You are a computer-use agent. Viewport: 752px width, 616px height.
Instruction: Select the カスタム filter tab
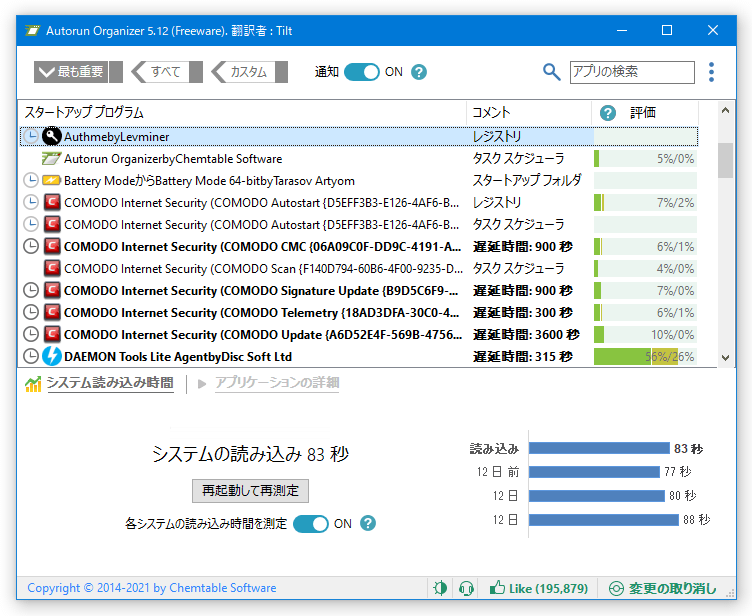[249, 72]
